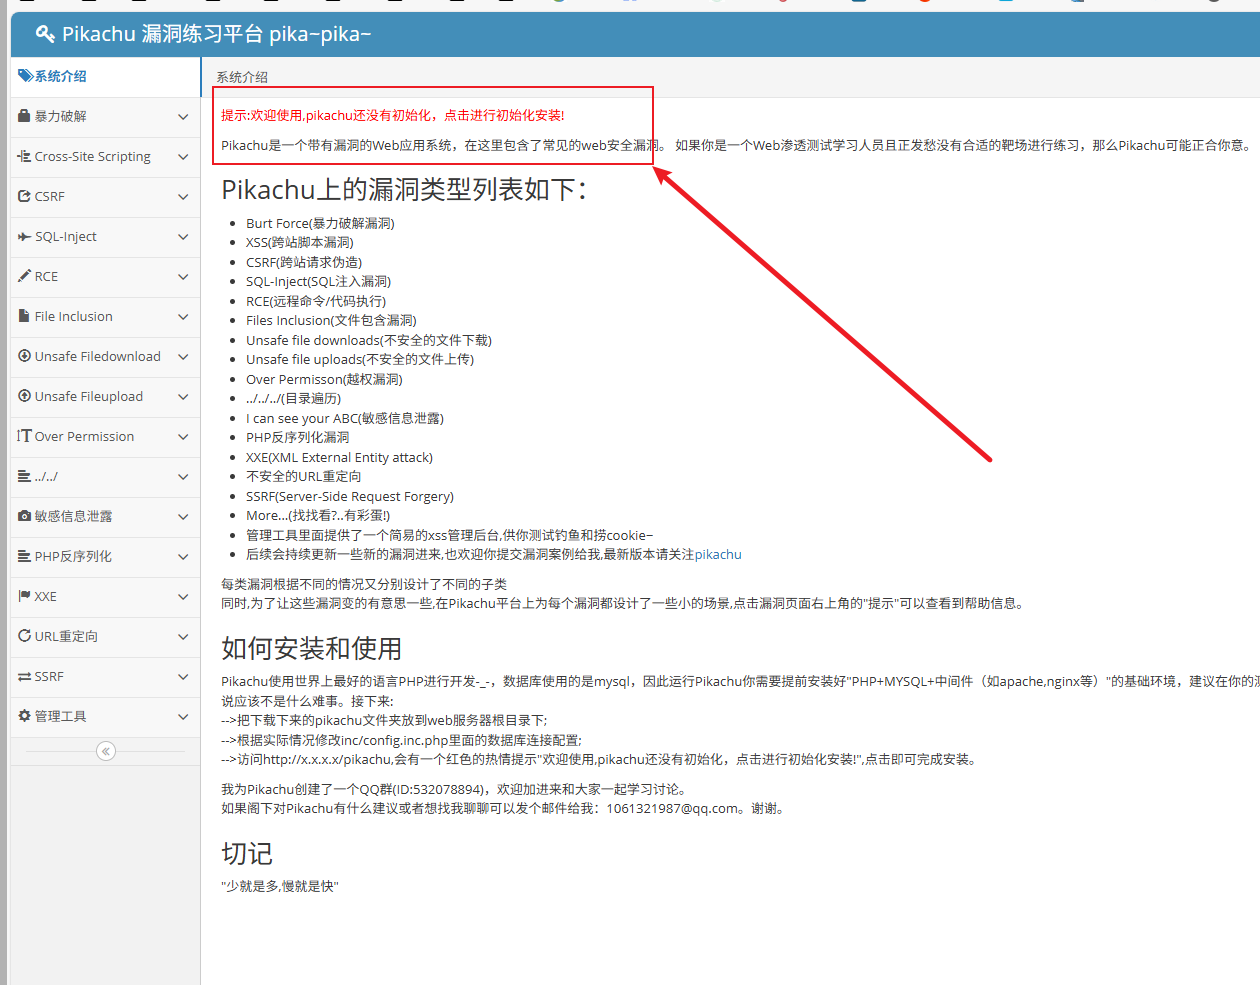Click the key icon in the Pikachu header
Viewport: 1260px width, 985px height.
click(x=45, y=35)
